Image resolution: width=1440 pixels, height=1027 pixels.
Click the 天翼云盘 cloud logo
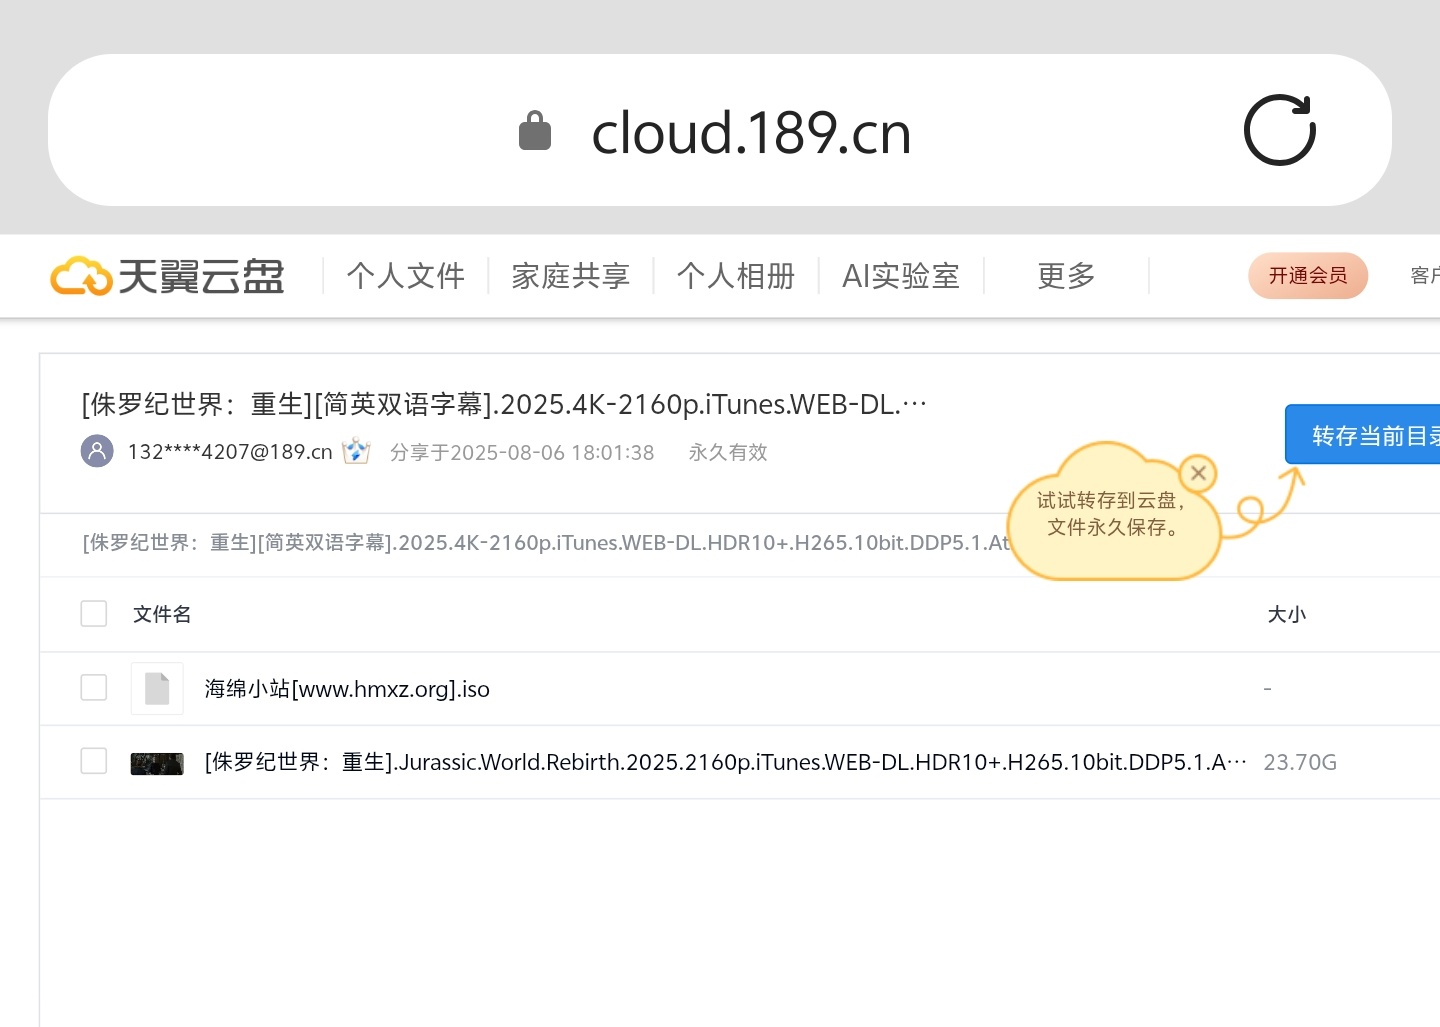[x=167, y=276]
